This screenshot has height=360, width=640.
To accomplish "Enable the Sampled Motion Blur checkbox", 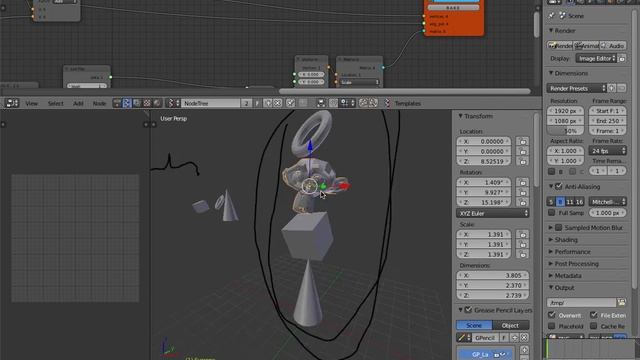I will tap(558, 227).
